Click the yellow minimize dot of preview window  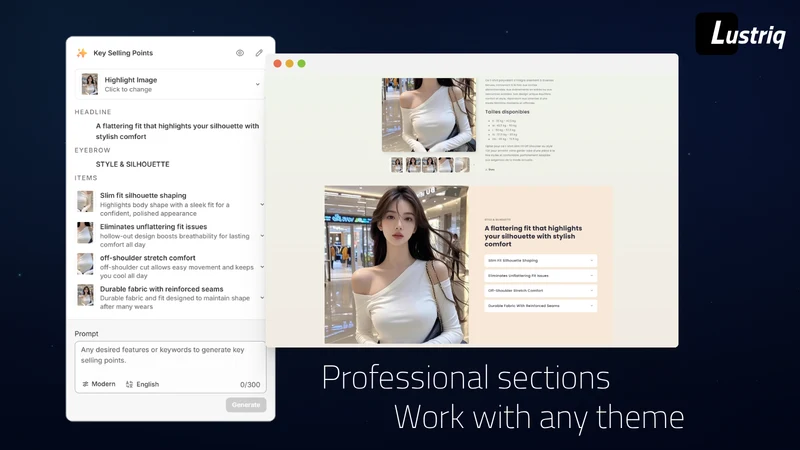coord(289,64)
